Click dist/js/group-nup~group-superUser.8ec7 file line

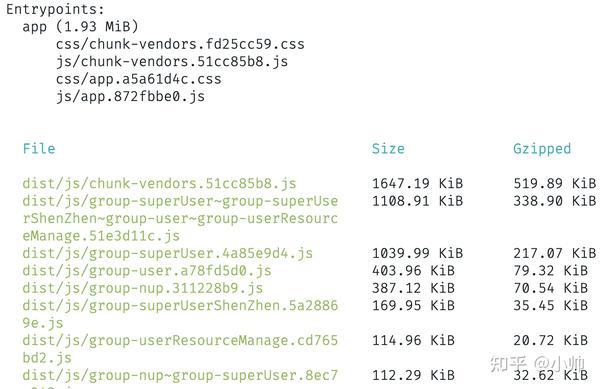click(x=180, y=375)
